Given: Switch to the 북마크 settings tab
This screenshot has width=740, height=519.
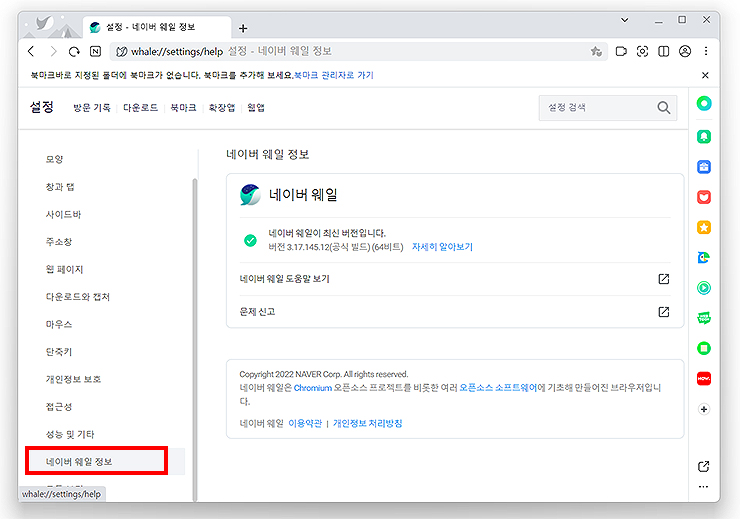Looking at the screenshot, I should point(183,108).
